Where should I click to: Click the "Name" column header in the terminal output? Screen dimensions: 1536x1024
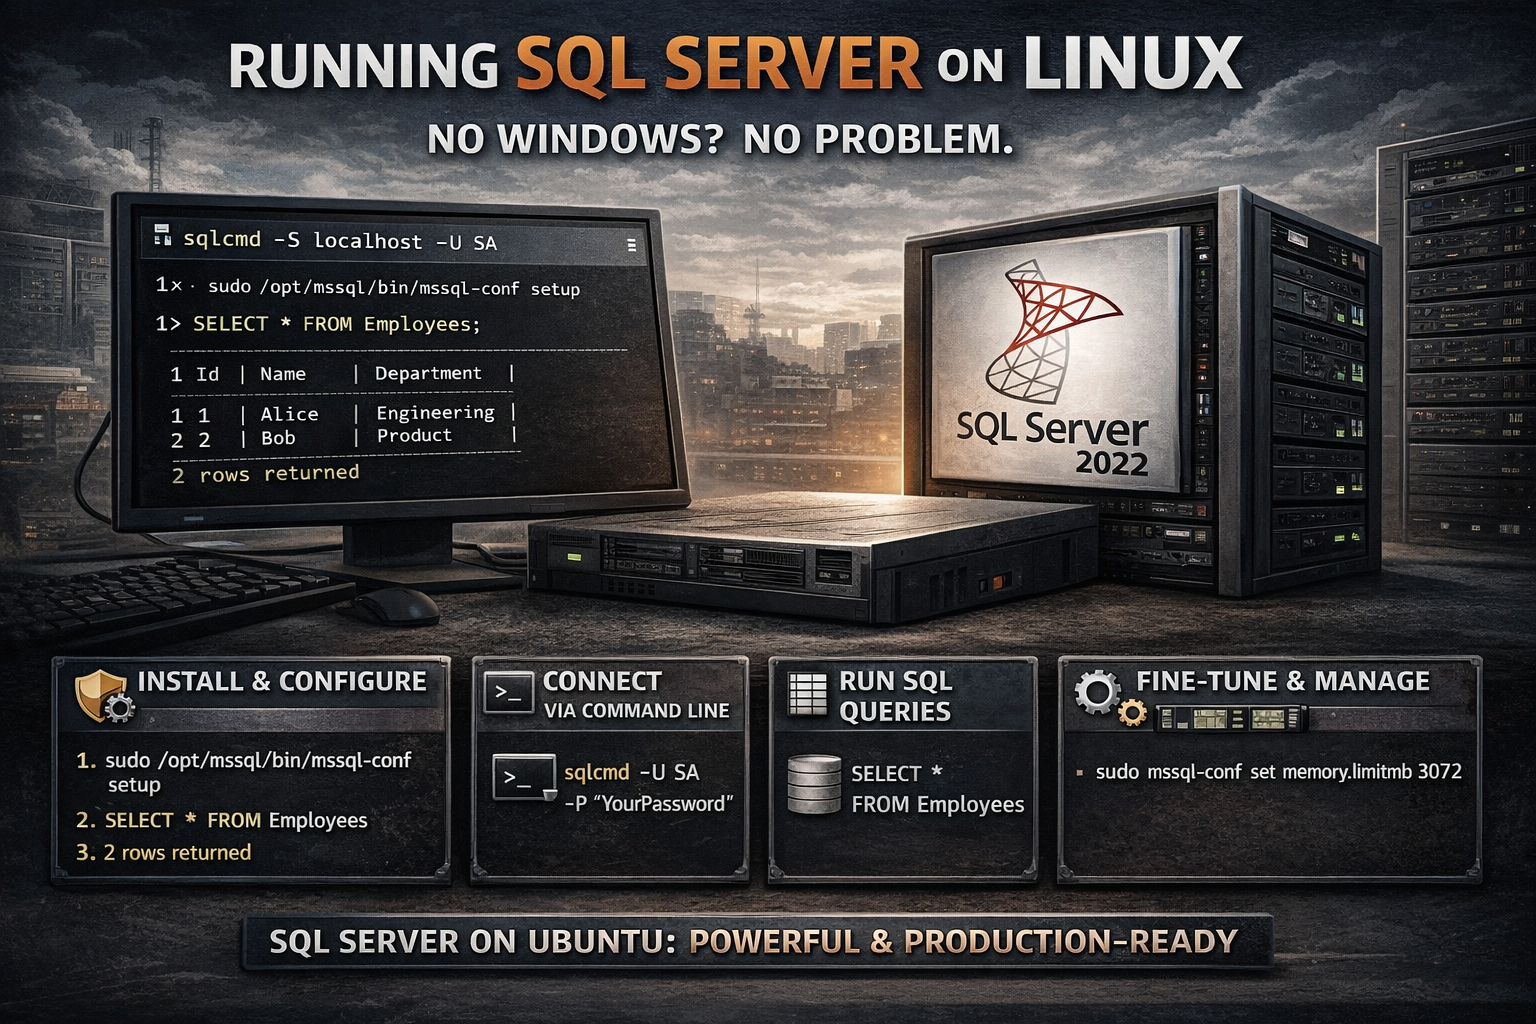[x=283, y=374]
